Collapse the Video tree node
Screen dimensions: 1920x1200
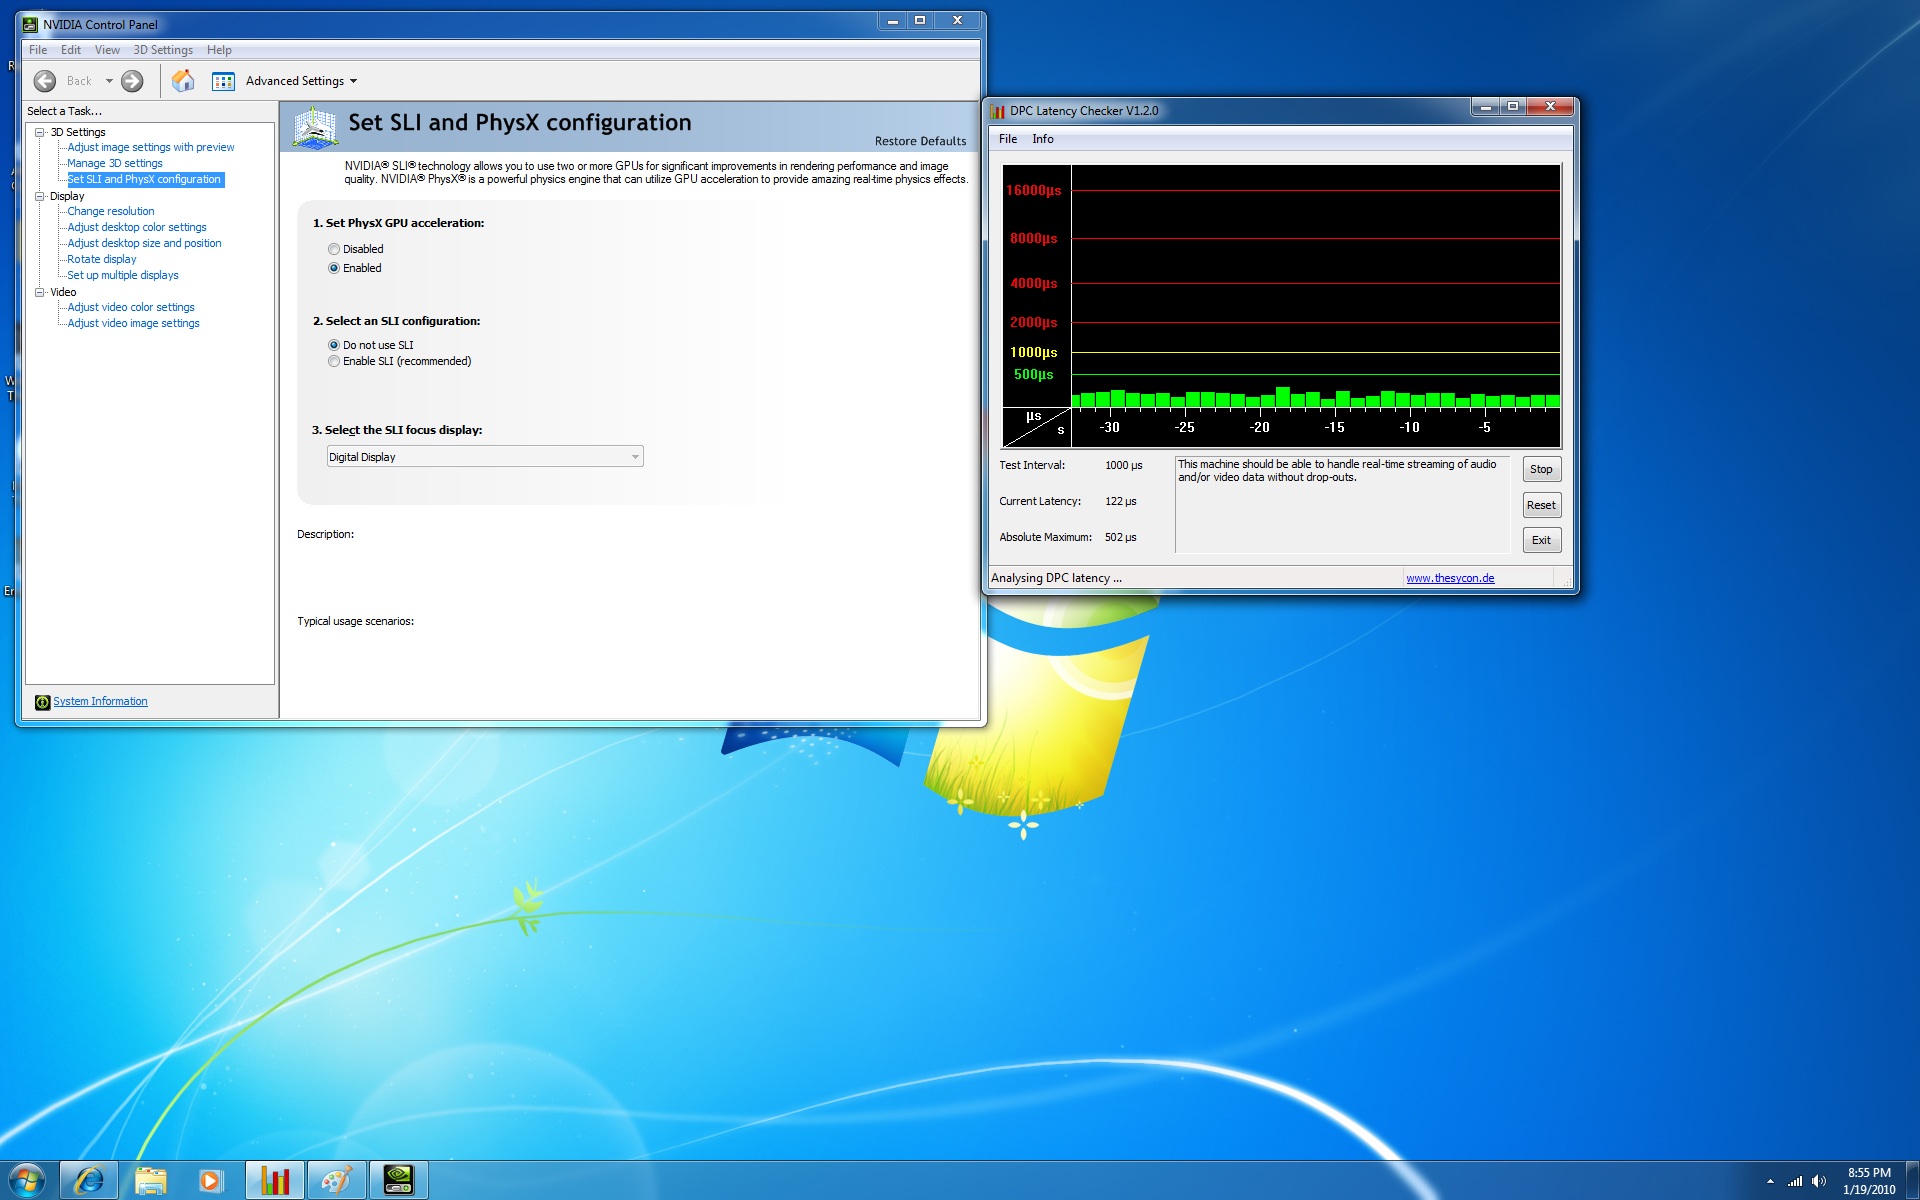(40, 292)
